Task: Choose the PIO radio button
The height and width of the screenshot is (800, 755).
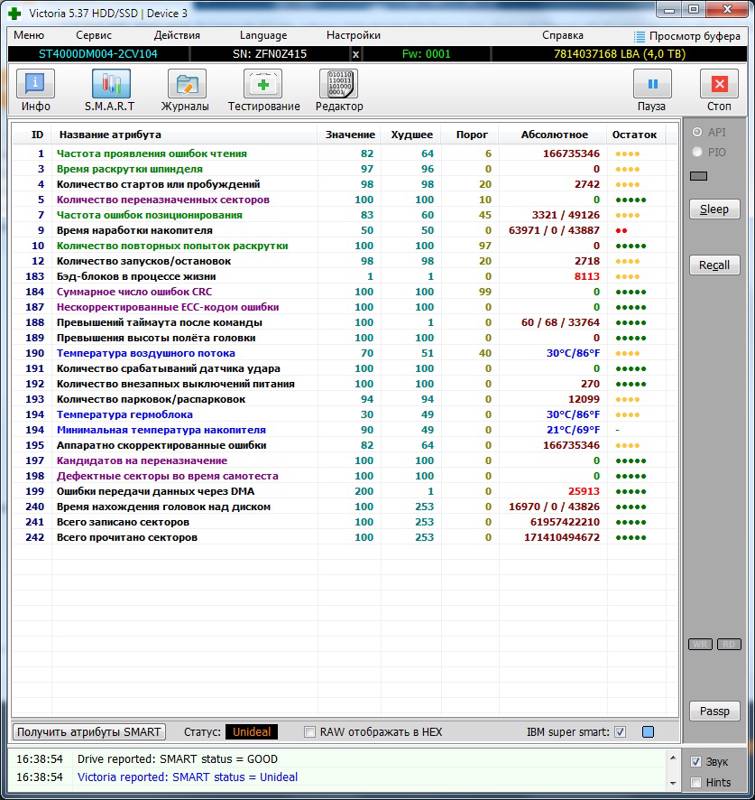Action: (x=697, y=152)
